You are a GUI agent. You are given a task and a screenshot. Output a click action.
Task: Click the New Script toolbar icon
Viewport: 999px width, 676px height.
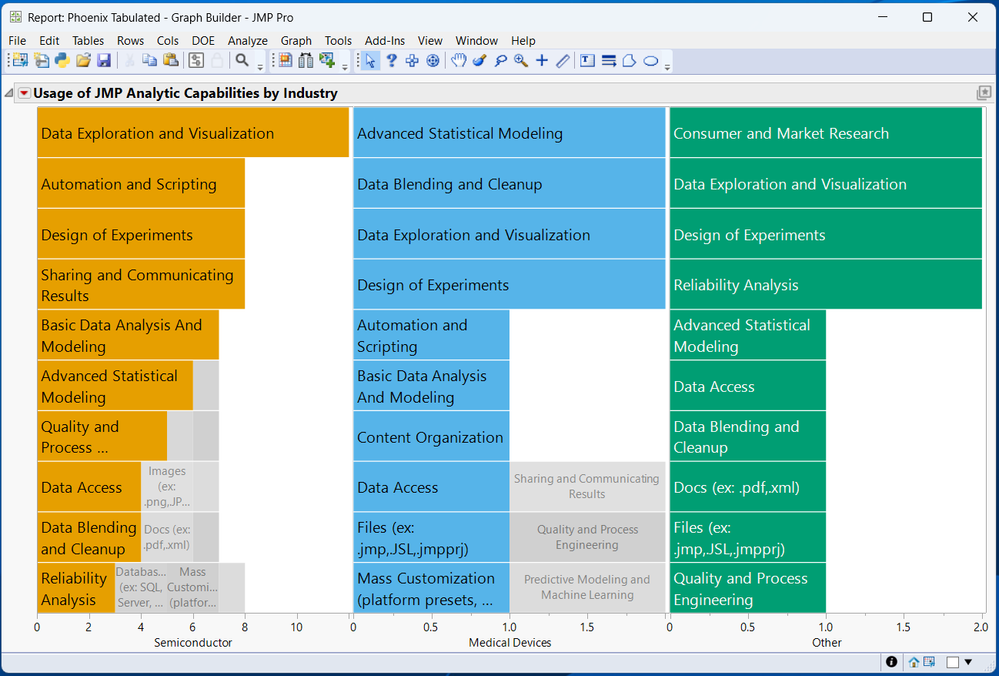click(41, 61)
